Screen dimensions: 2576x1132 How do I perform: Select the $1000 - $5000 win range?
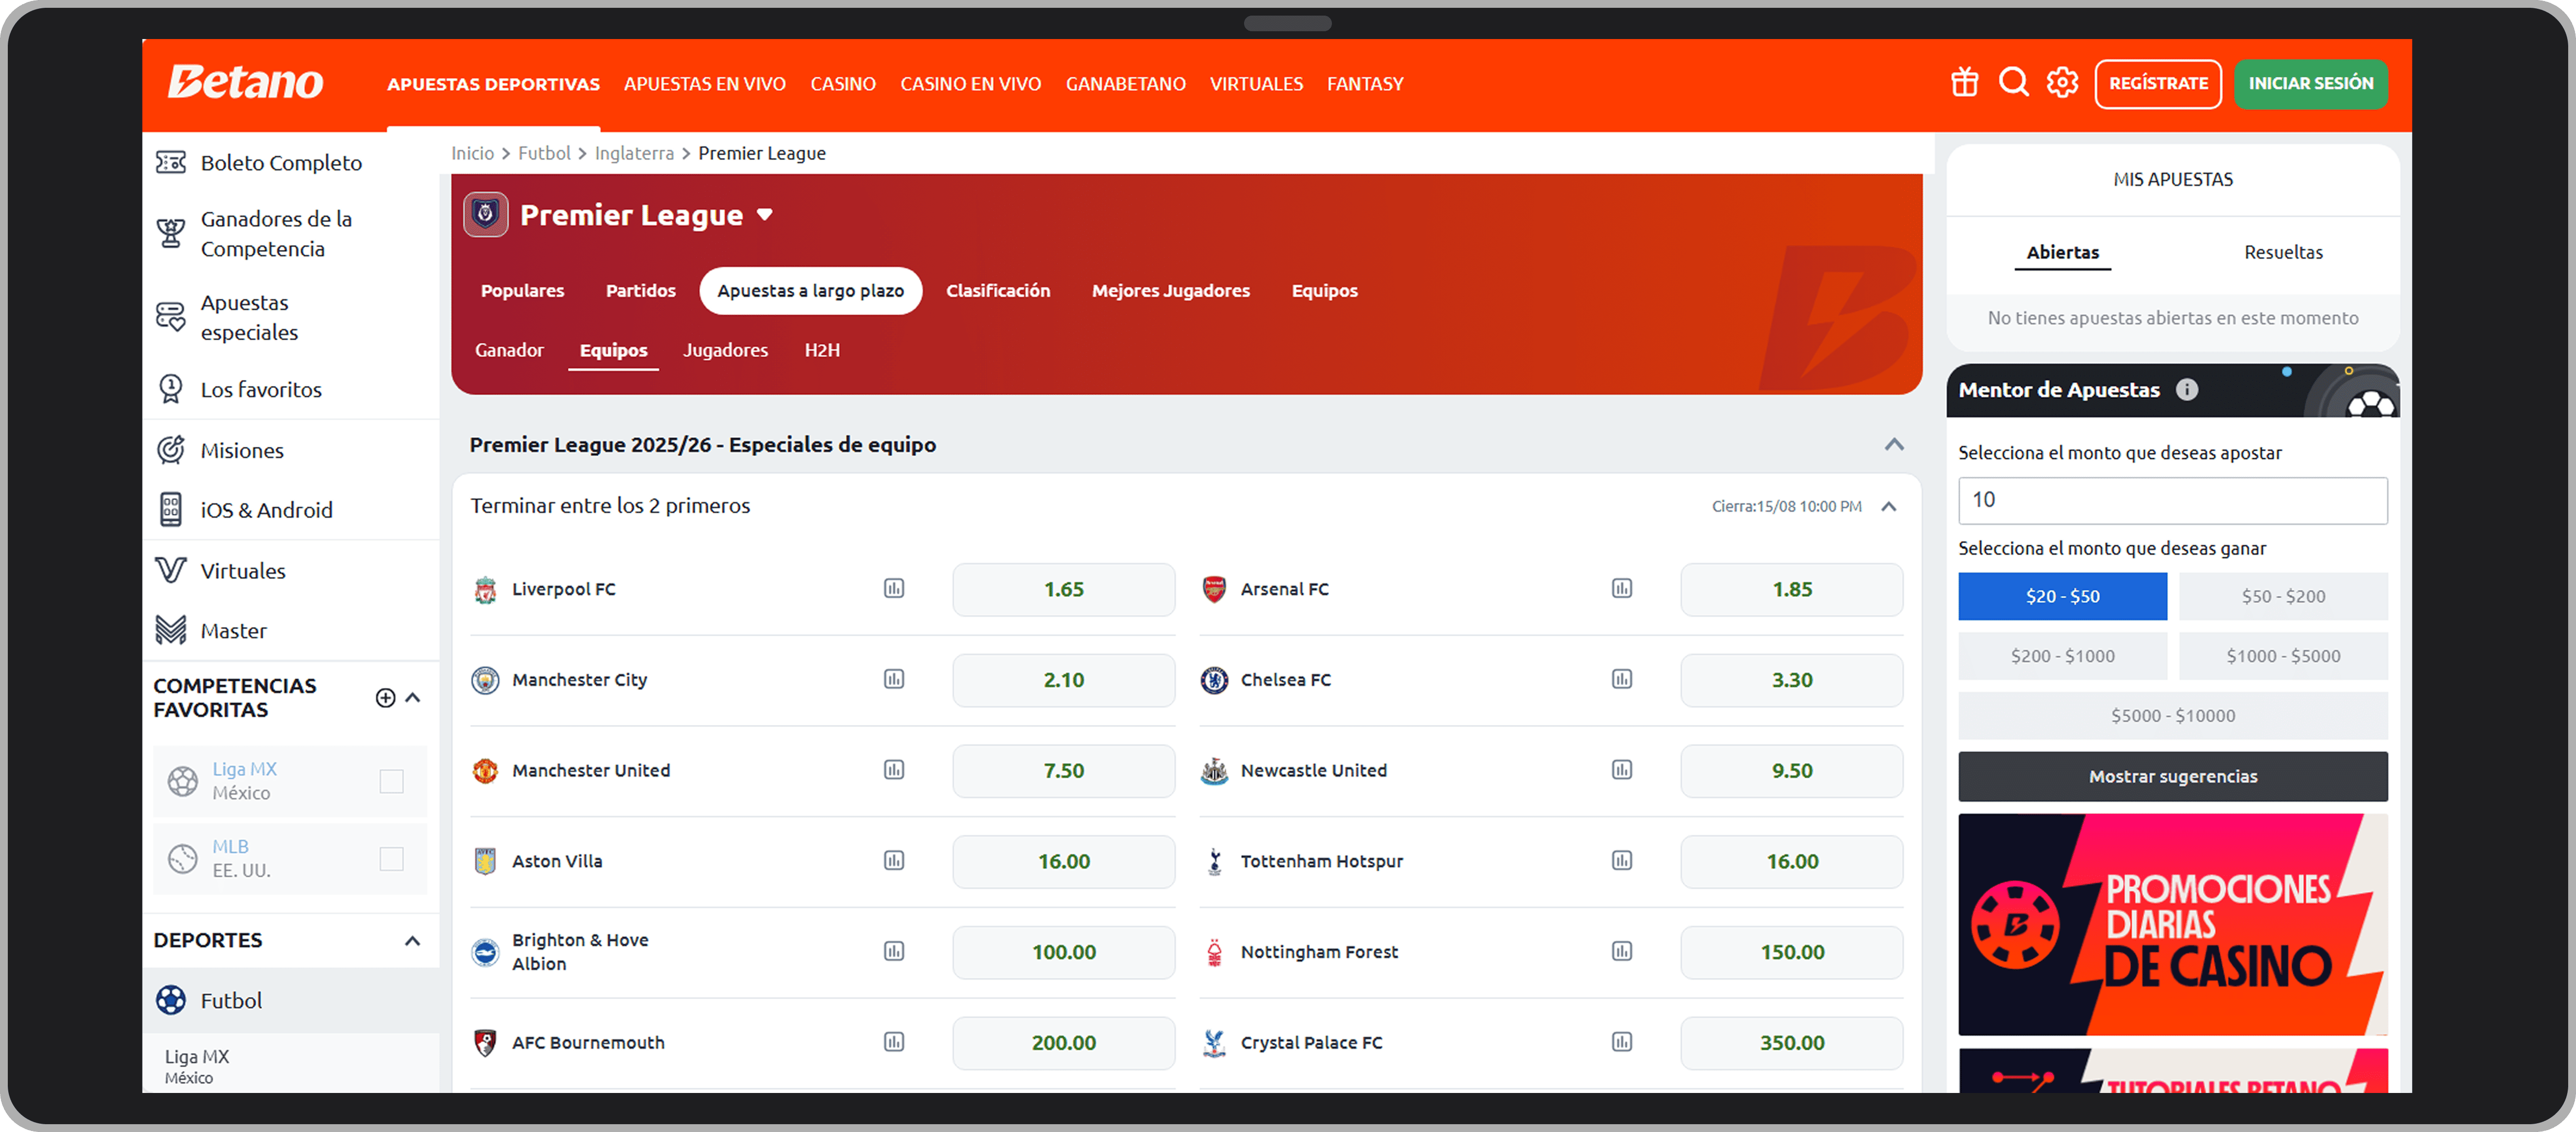click(2283, 656)
